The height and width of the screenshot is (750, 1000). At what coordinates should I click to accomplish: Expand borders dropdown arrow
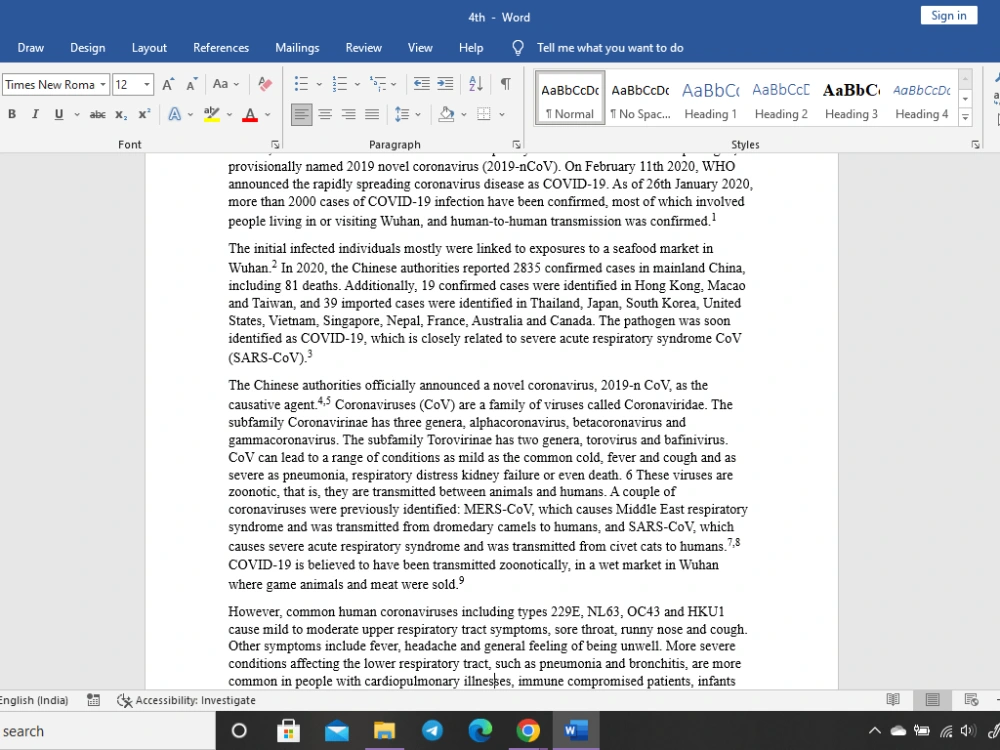[x=502, y=114]
